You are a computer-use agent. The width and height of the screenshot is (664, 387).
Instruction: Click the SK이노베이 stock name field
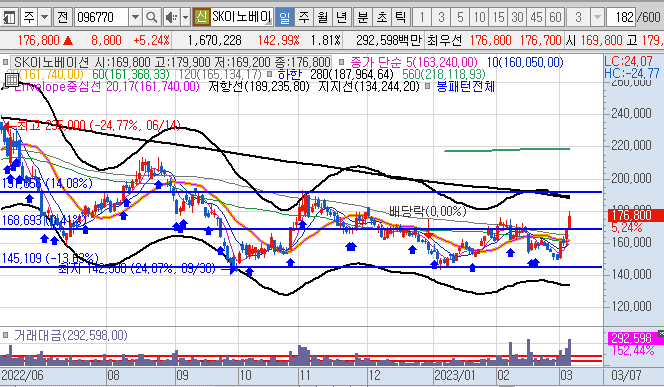(241, 17)
